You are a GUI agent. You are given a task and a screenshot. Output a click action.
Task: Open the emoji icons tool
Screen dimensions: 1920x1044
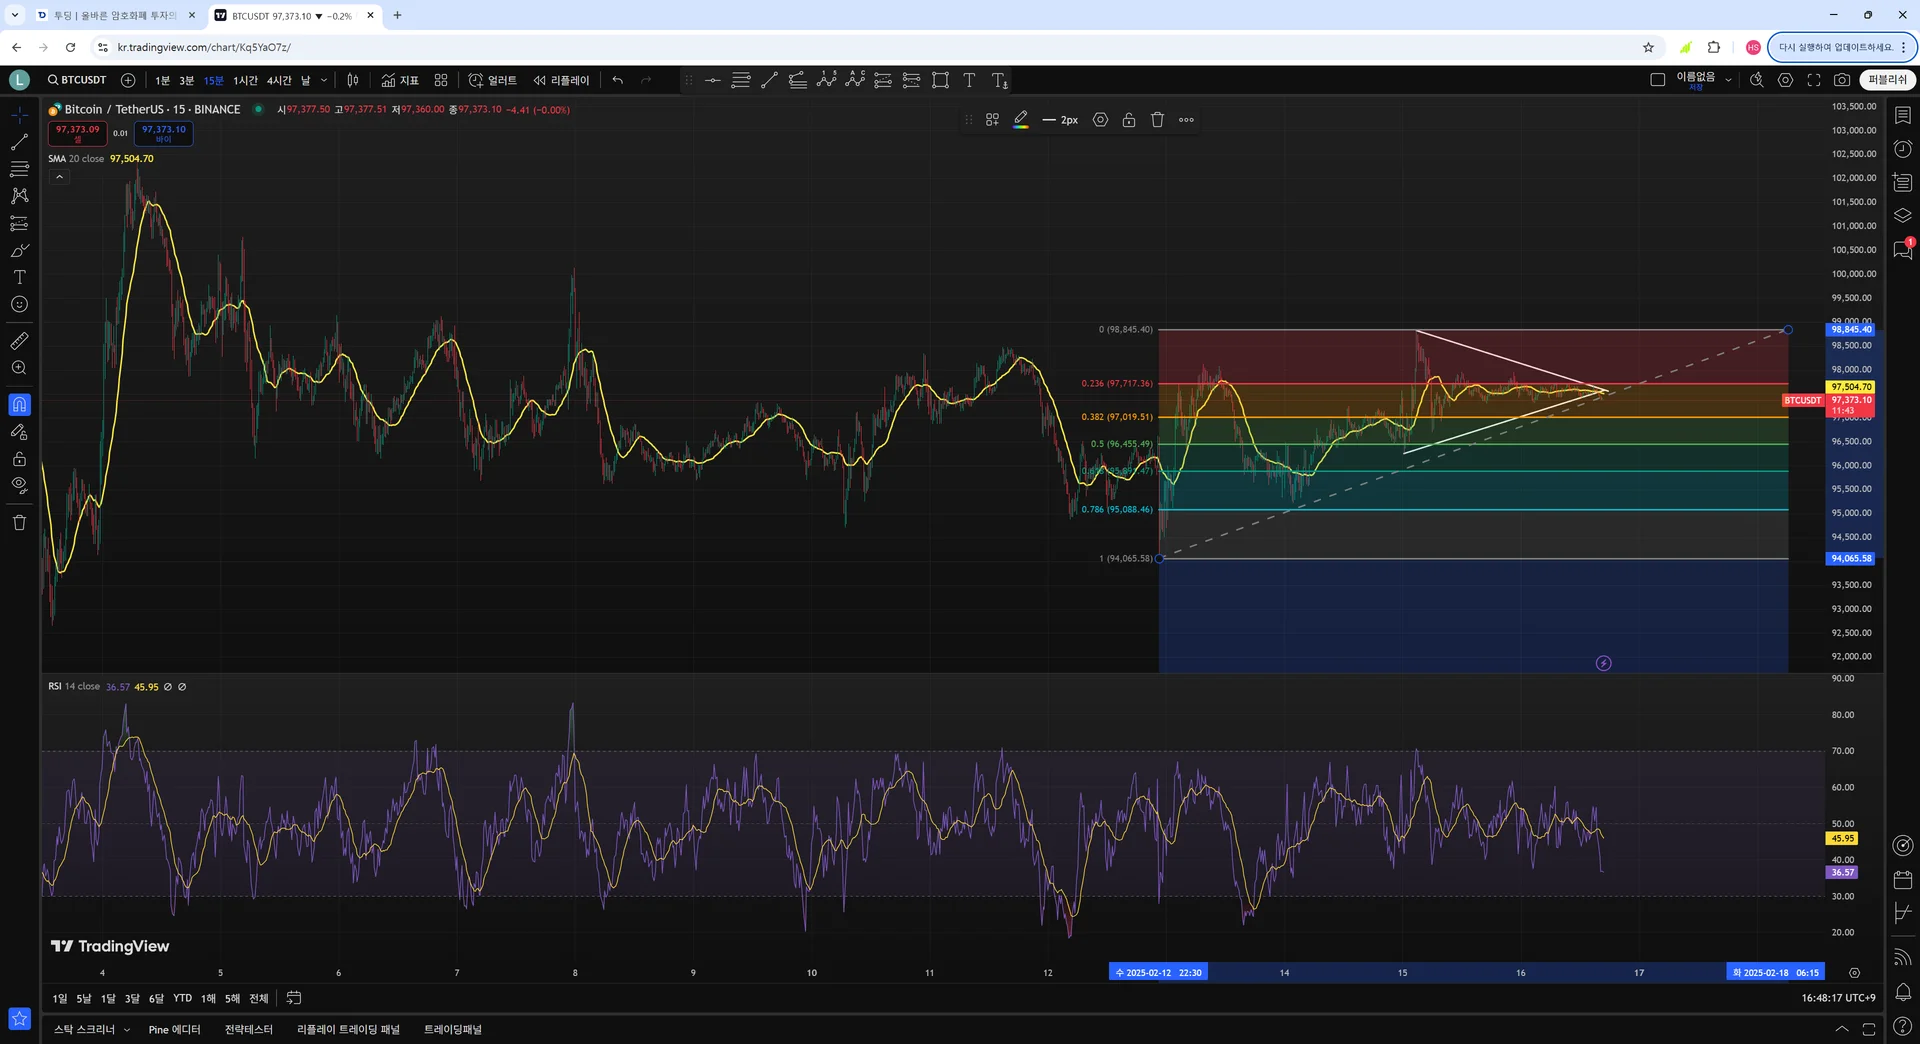click(19, 305)
